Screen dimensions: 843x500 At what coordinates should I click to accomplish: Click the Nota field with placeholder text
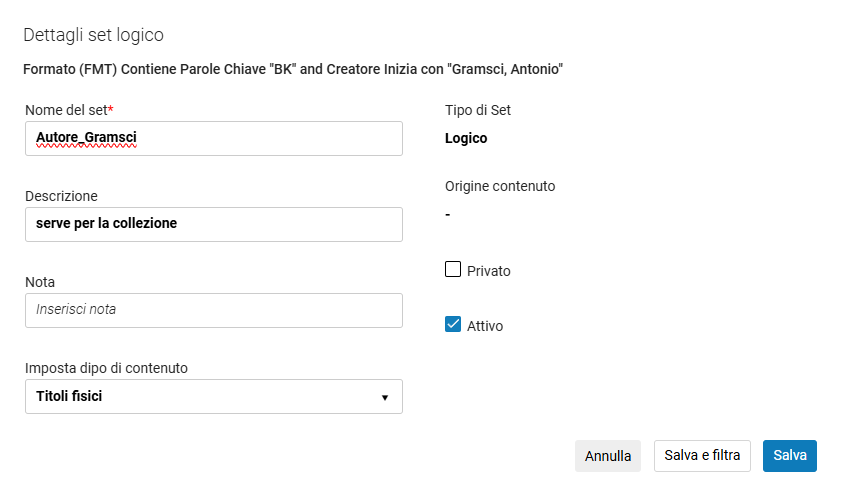pos(213,310)
